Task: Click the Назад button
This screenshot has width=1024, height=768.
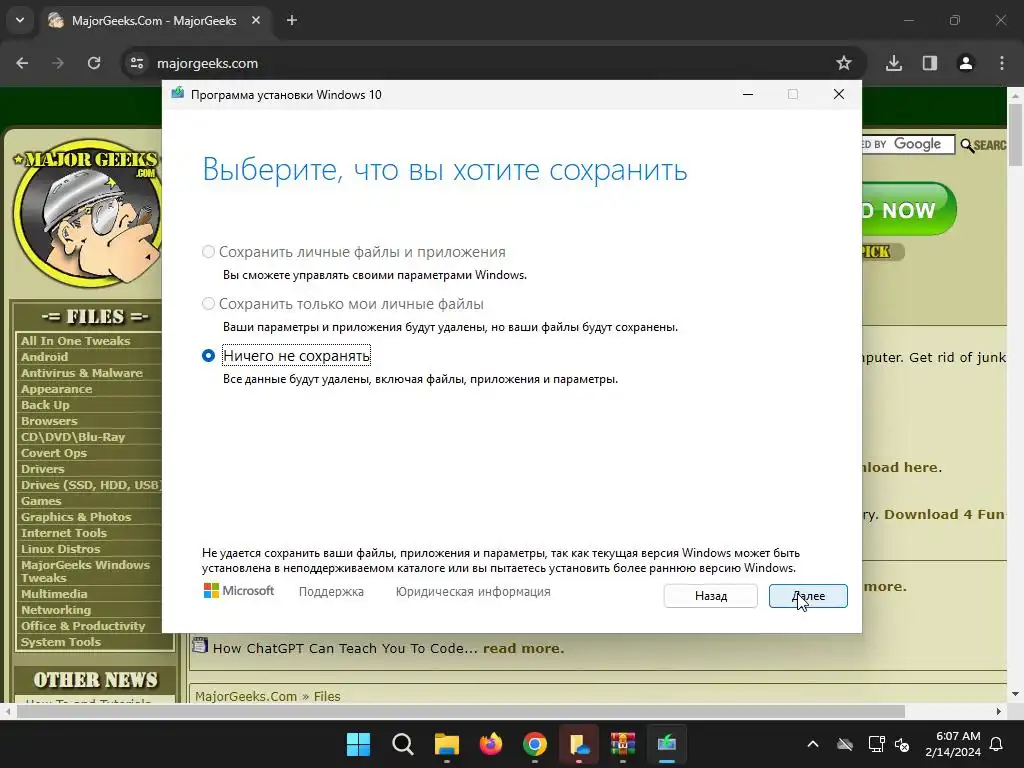Action: coord(711,596)
